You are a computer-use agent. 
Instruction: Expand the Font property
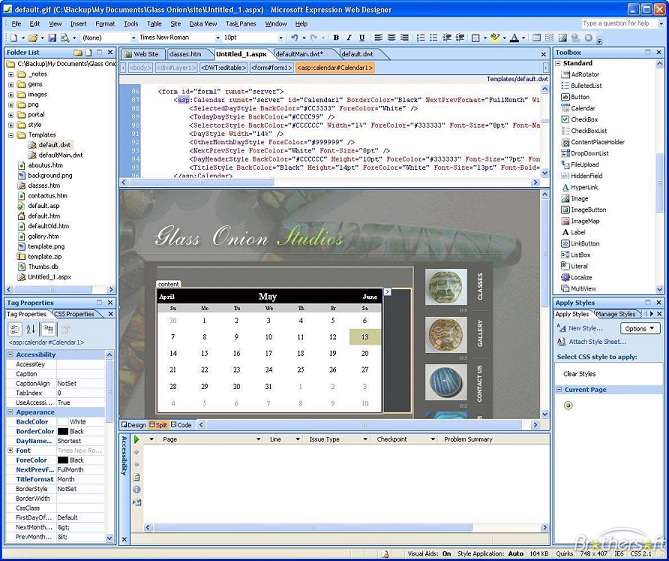11,451
